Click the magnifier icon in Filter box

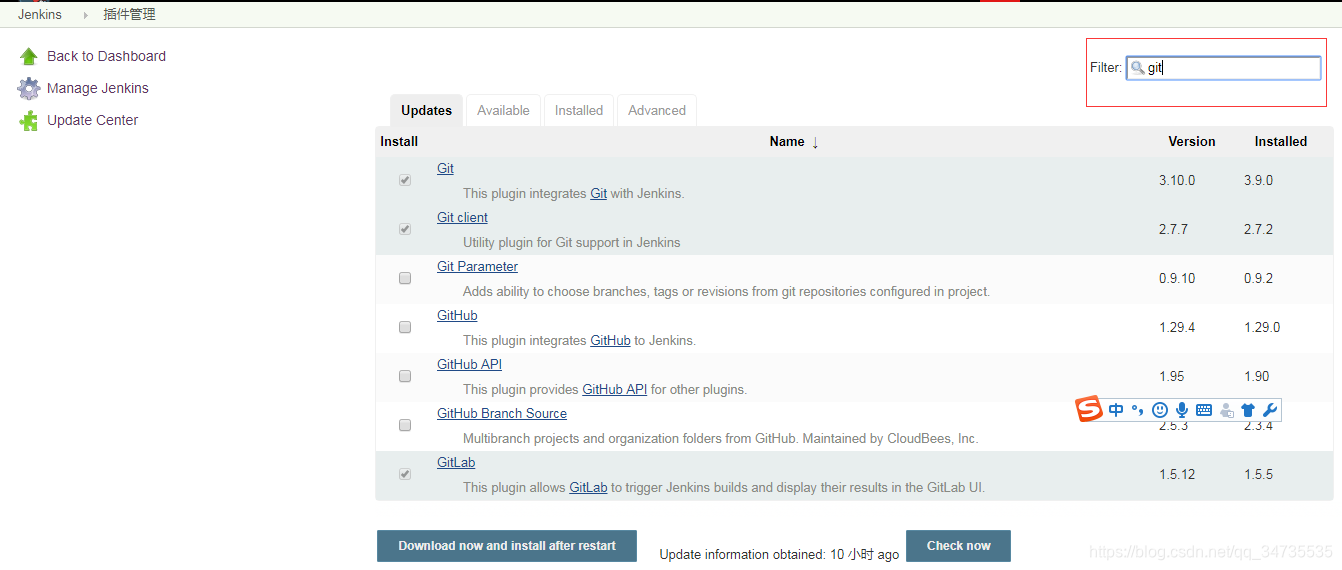tap(1137, 68)
